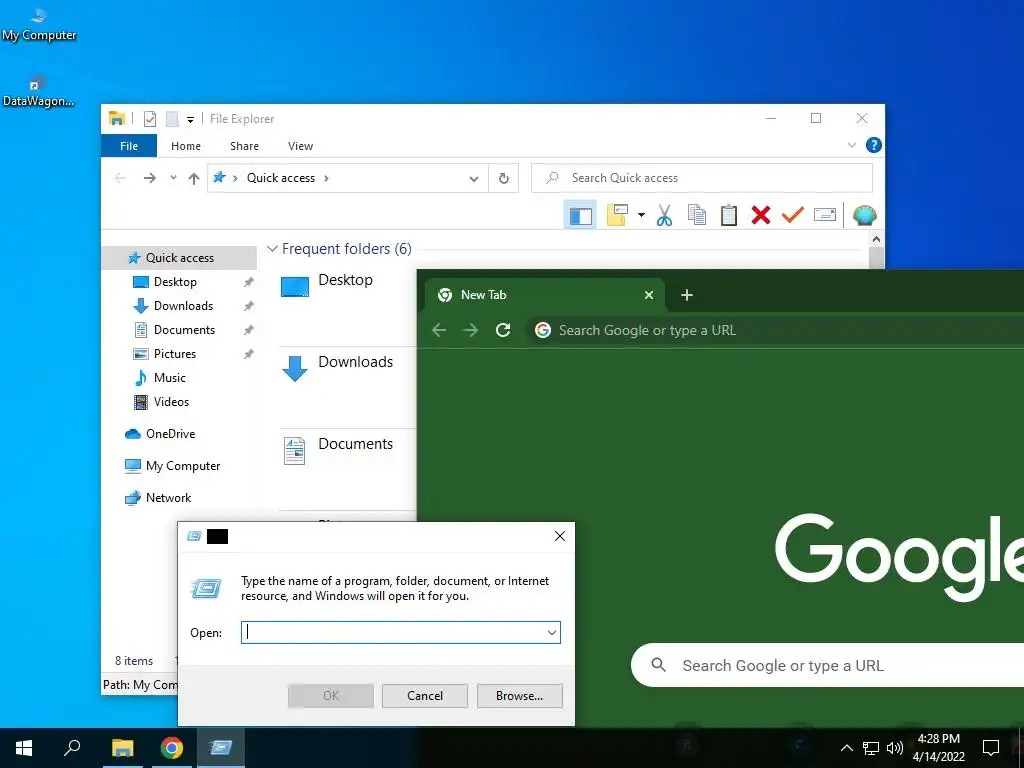Click the scroll up arrow in Explorer content
Image resolution: width=1024 pixels, height=768 pixels.
click(876, 239)
